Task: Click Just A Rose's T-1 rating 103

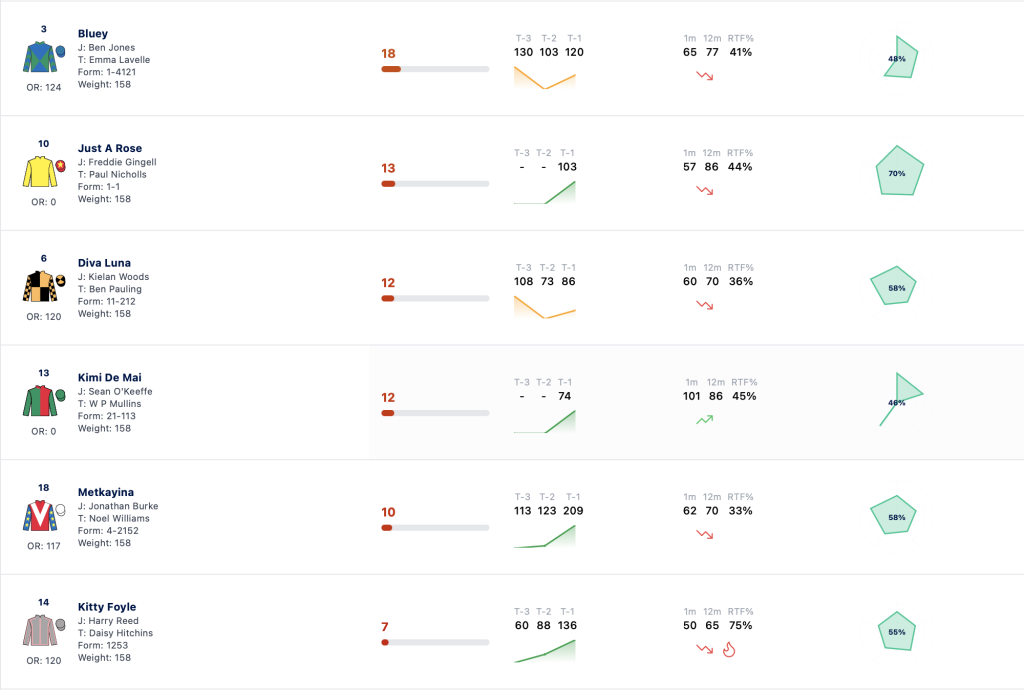Action: tap(567, 166)
